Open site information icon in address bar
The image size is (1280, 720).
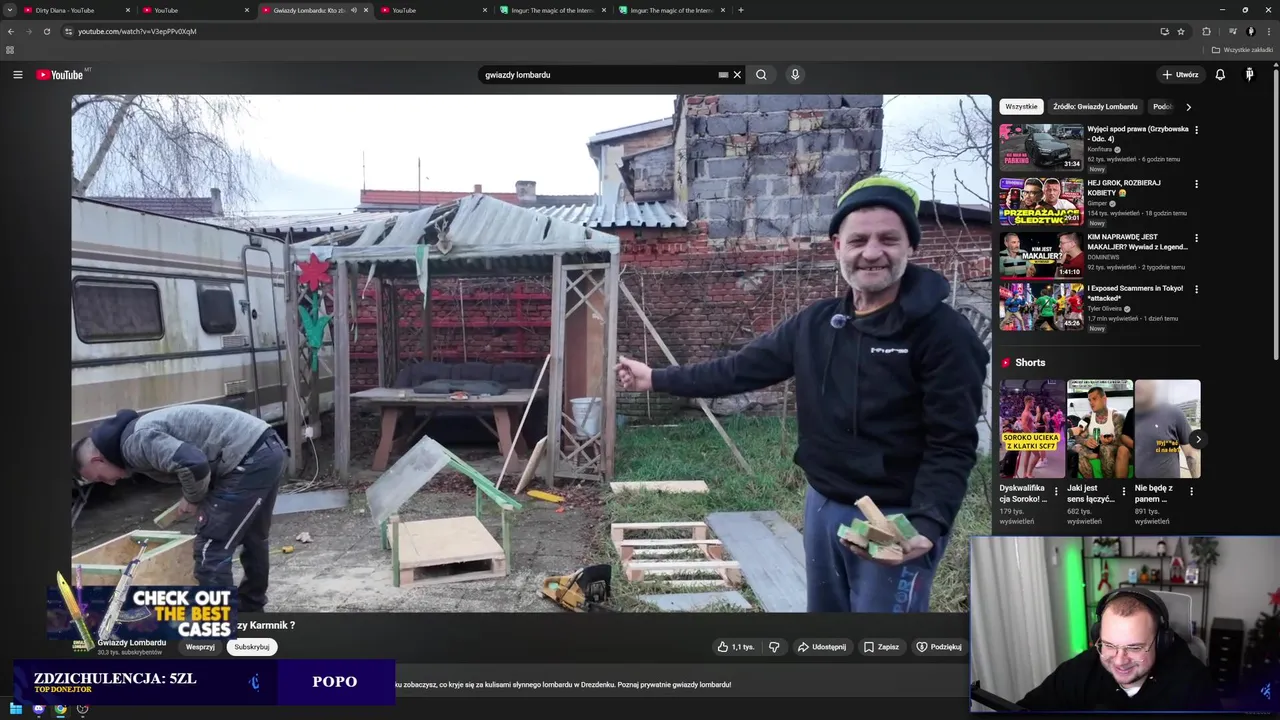pos(68,31)
